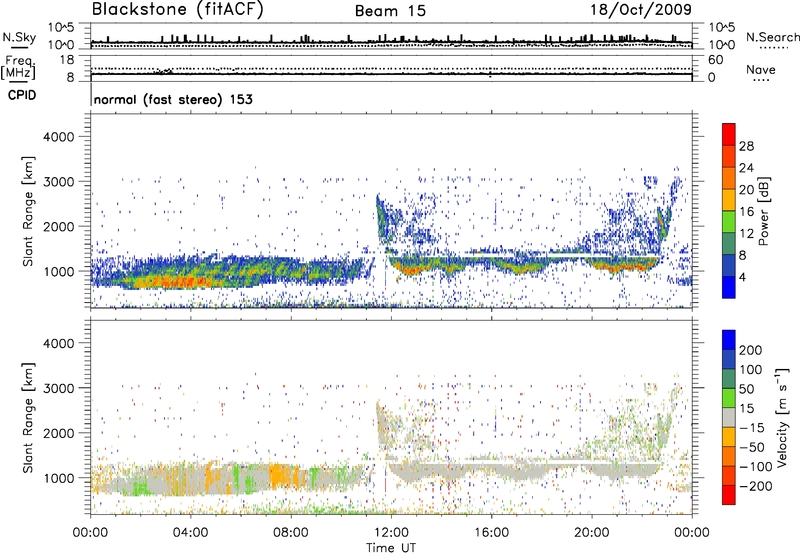Click the '20:00' time tick label

click(x=591, y=533)
